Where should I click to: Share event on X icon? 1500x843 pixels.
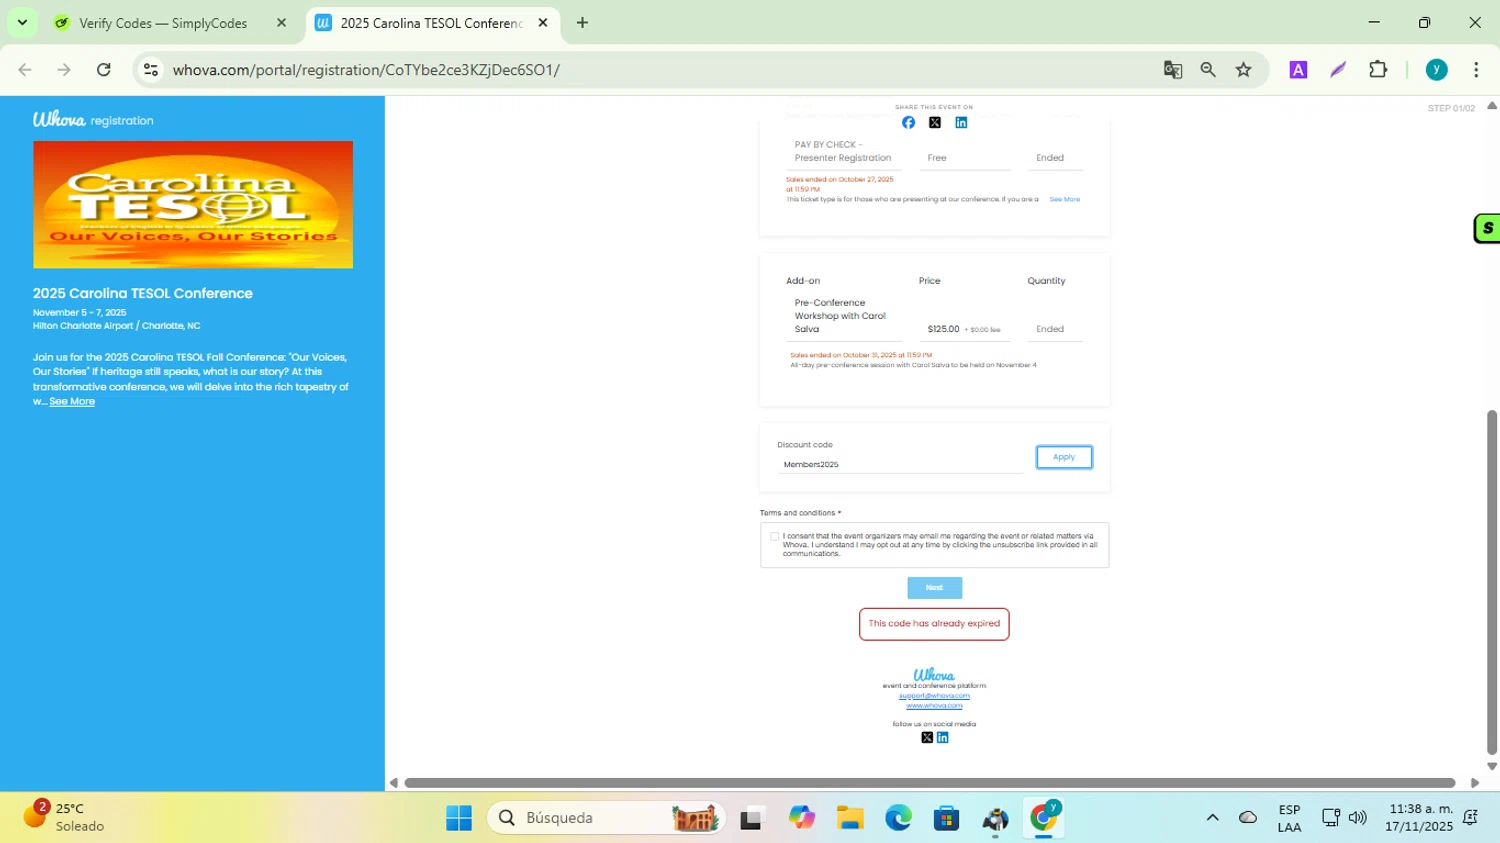click(x=935, y=122)
